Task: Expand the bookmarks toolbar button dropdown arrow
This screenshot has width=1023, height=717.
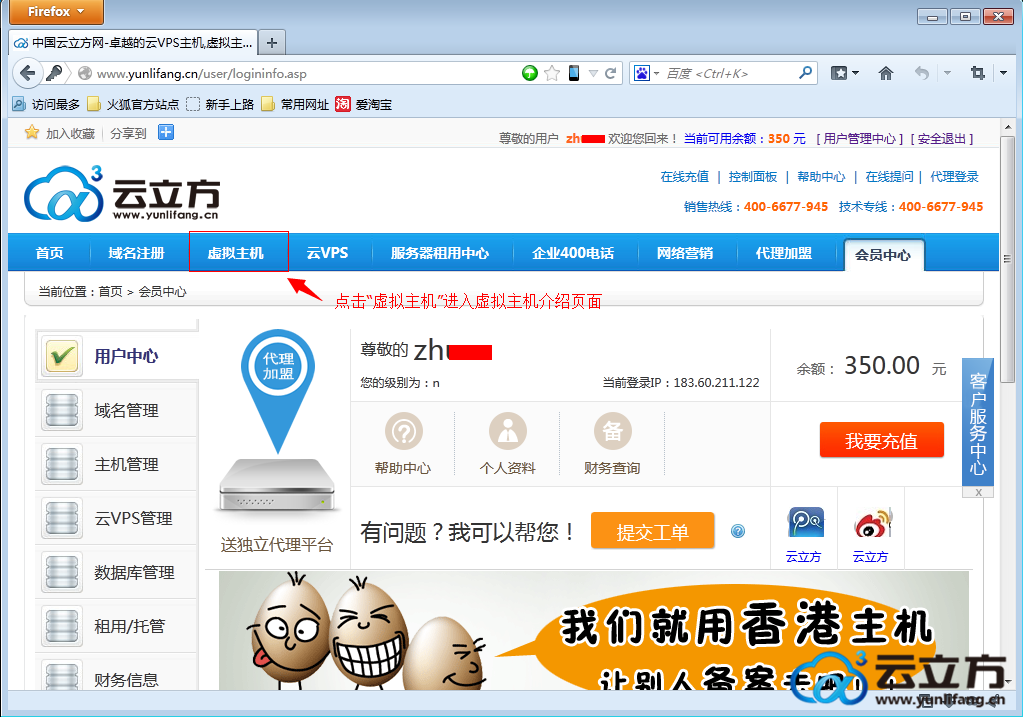Action: [x=855, y=73]
